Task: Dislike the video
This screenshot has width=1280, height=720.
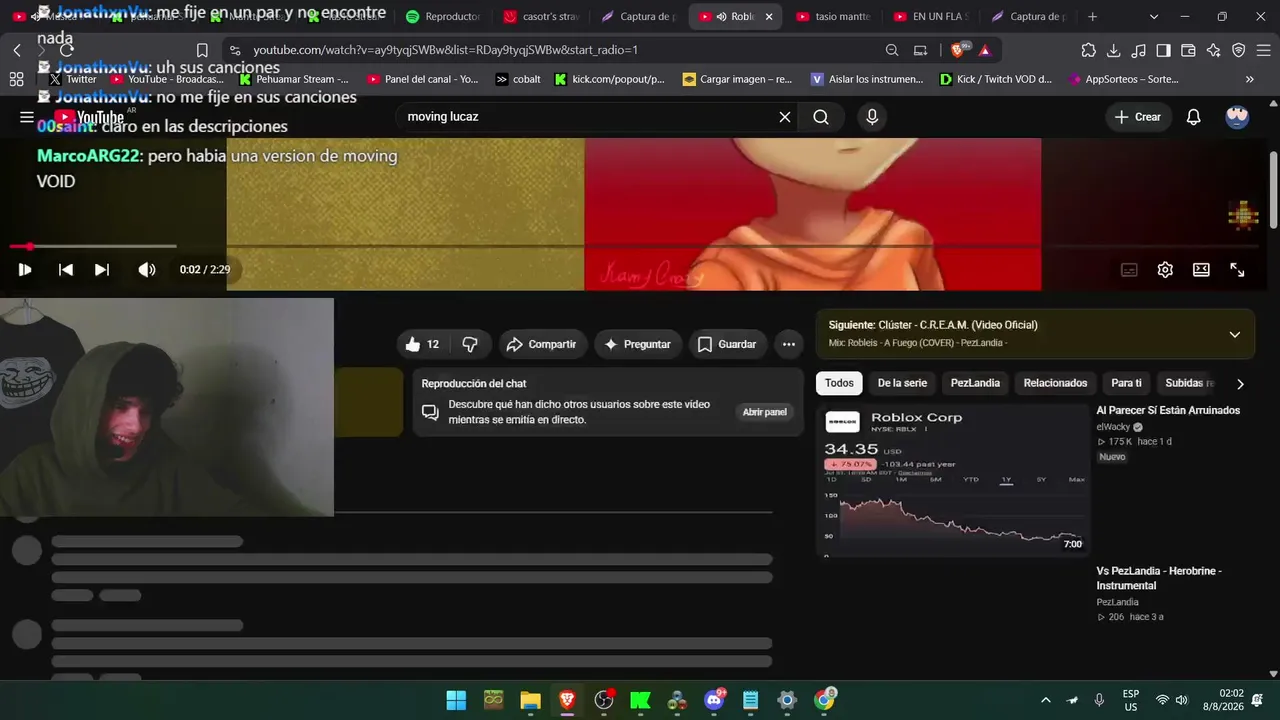Action: pyautogui.click(x=470, y=344)
